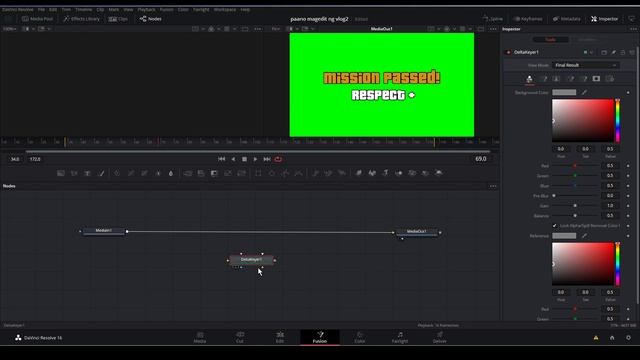Open the Nodes panel options menu

[x=493, y=186]
